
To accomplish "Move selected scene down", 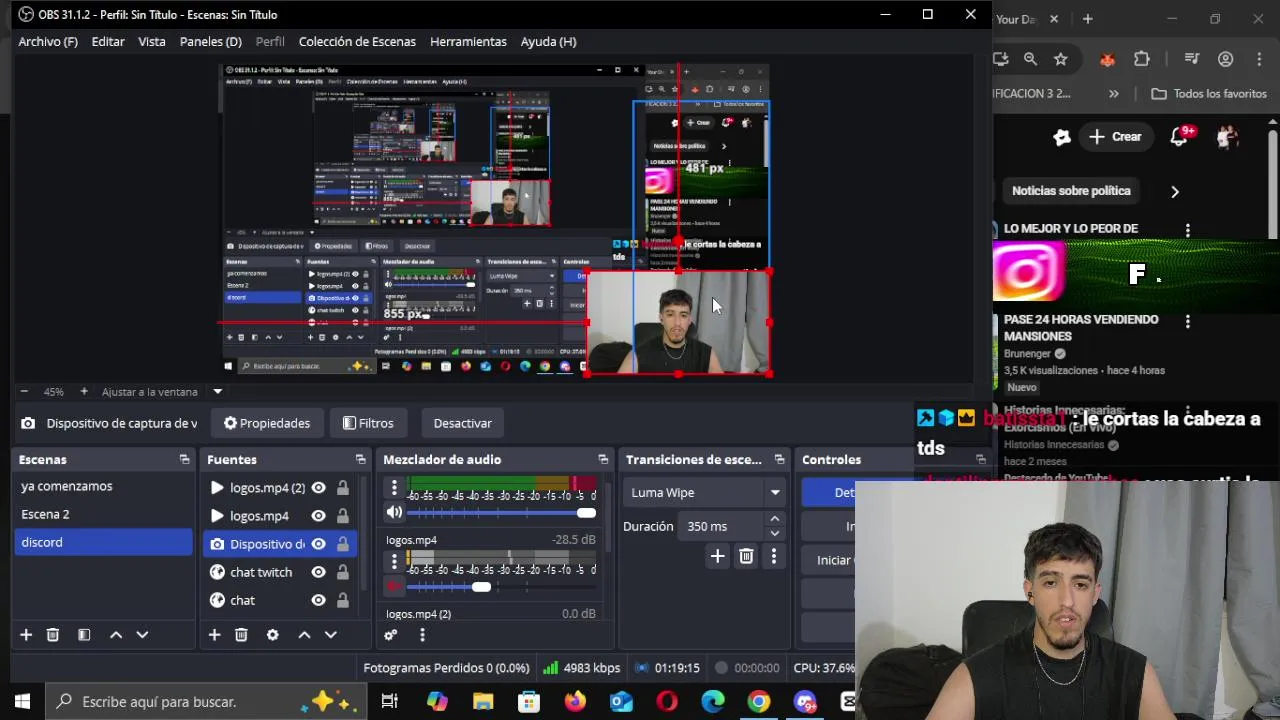I will click(x=142, y=635).
